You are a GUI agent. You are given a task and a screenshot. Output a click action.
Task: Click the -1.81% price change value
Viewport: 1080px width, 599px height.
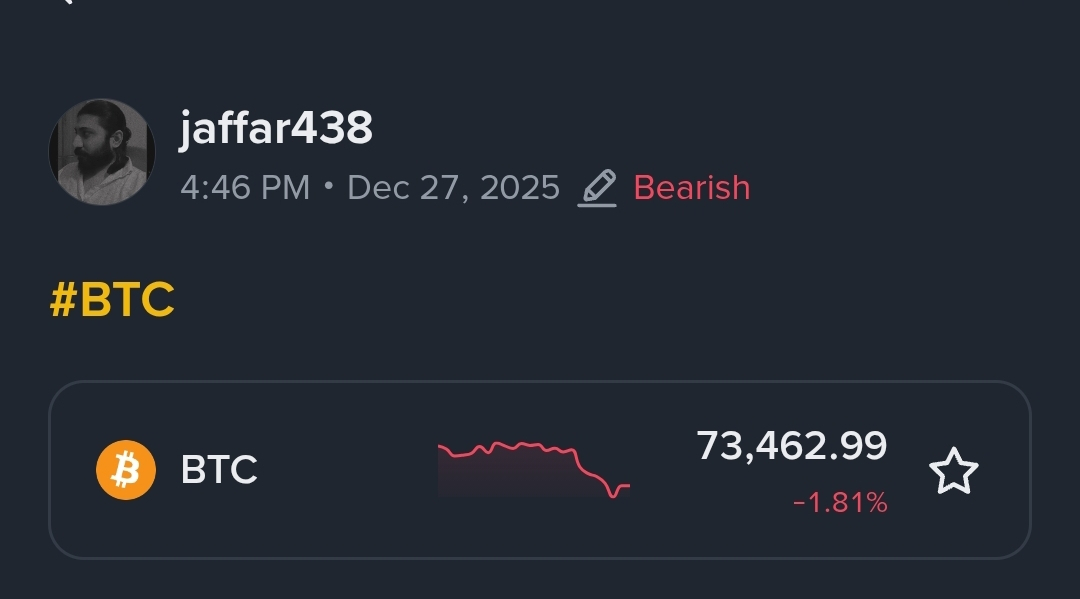839,503
